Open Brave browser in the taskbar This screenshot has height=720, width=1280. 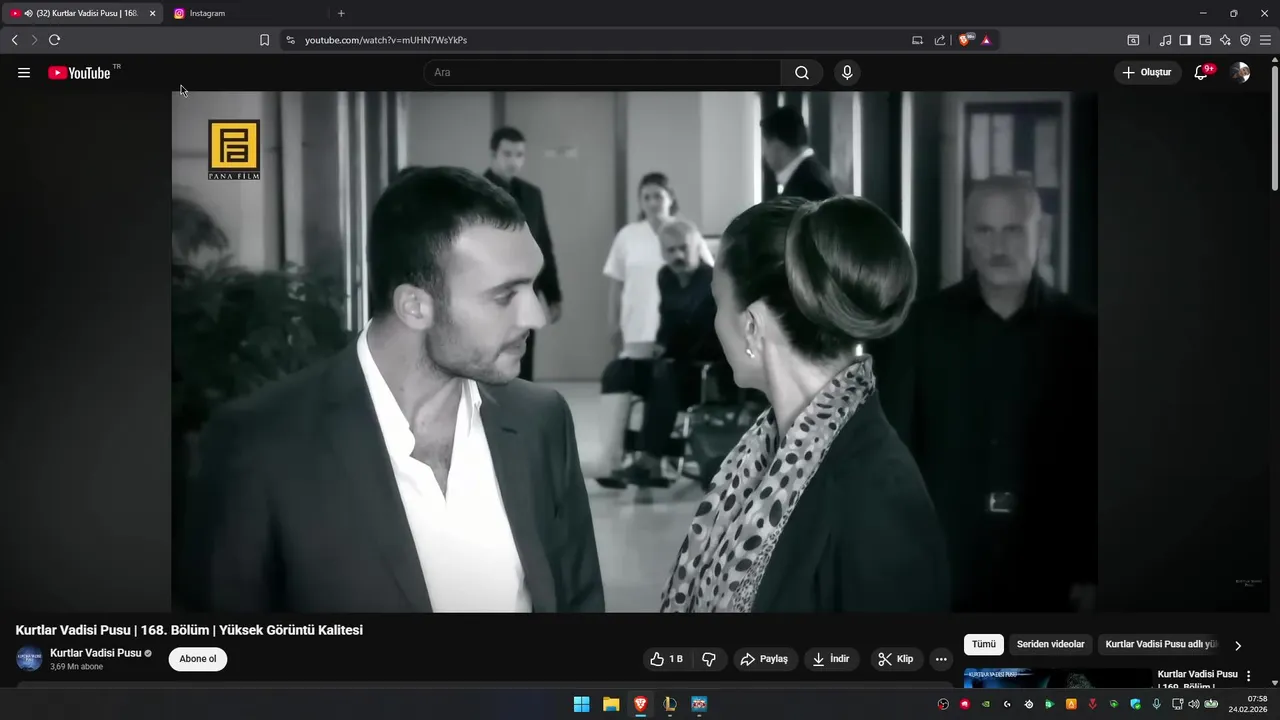pos(640,704)
